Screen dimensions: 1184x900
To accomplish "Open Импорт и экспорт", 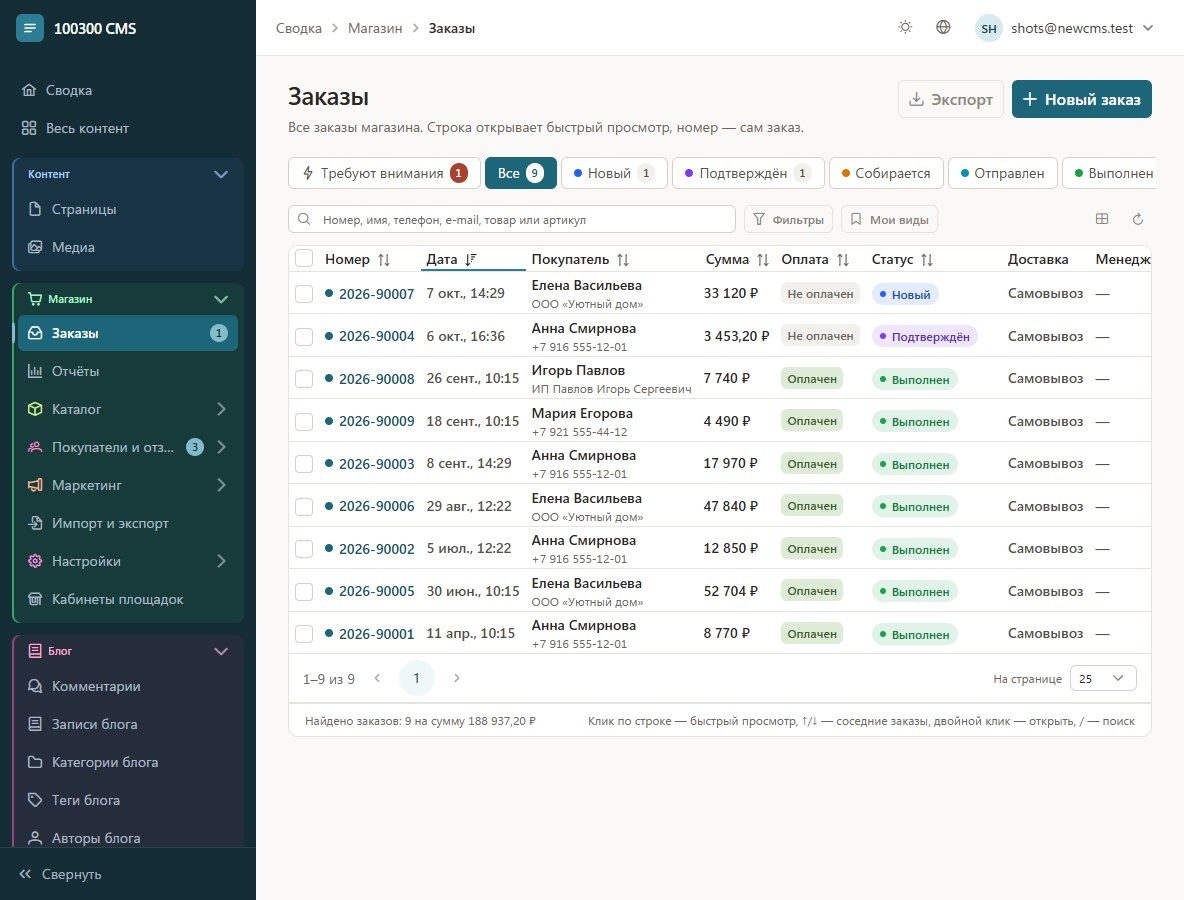I will coord(128,523).
